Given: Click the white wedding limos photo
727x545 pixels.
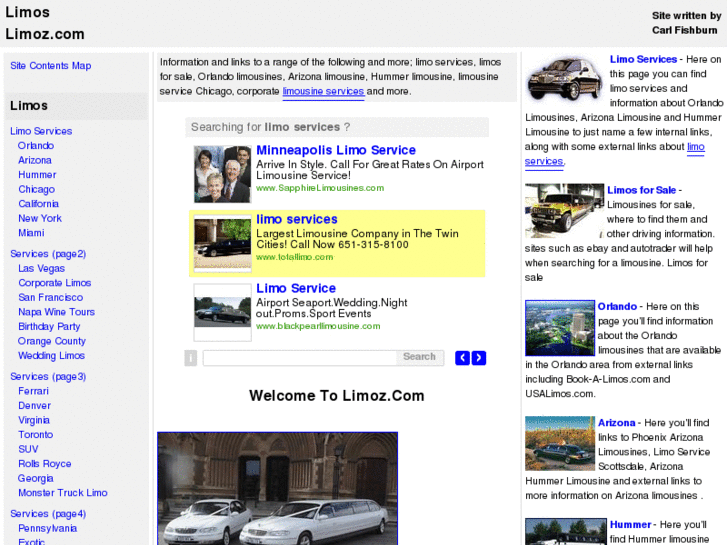Looking at the screenshot, I should [x=277, y=488].
